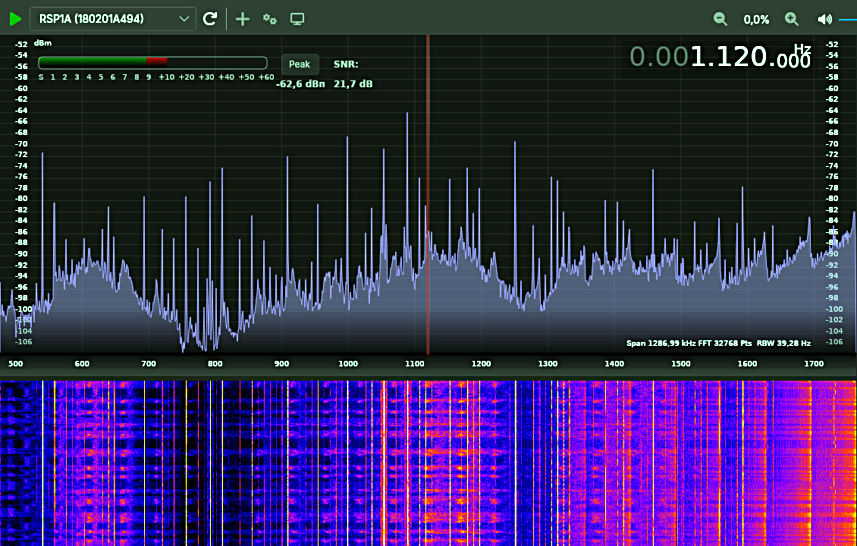Viewport: 857px width, 546px height.
Task: Click the monitor display icon
Action: [x=297, y=19]
